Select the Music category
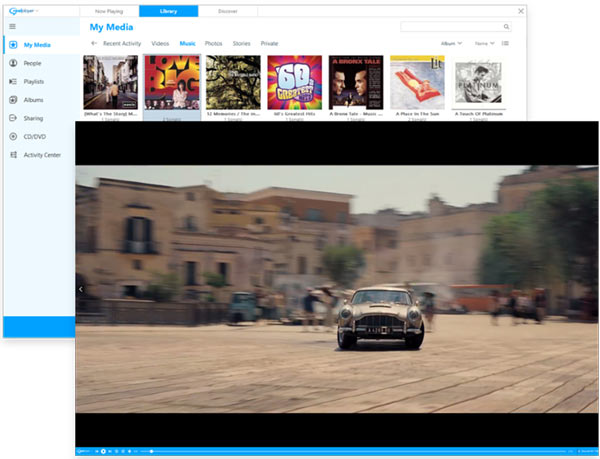 188,44
